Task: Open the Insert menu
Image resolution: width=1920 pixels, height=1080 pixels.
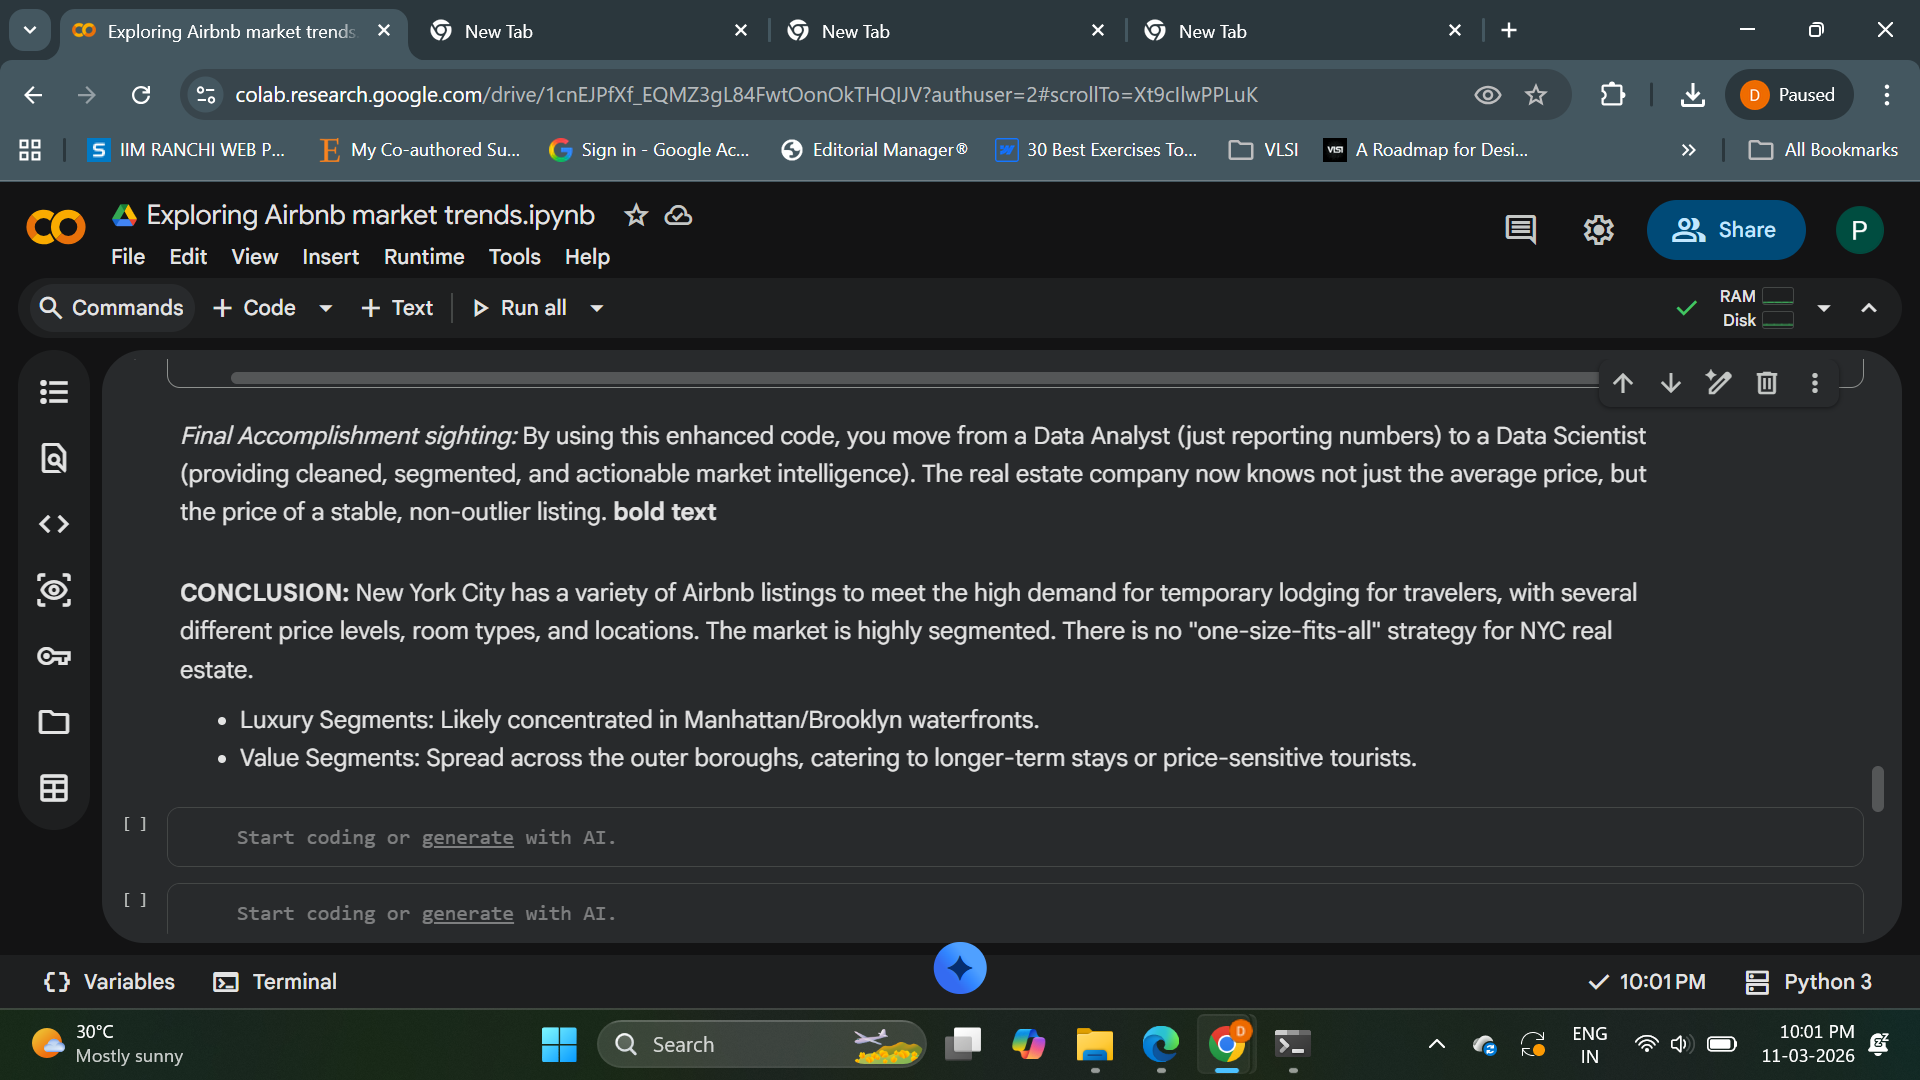Action: 330,257
